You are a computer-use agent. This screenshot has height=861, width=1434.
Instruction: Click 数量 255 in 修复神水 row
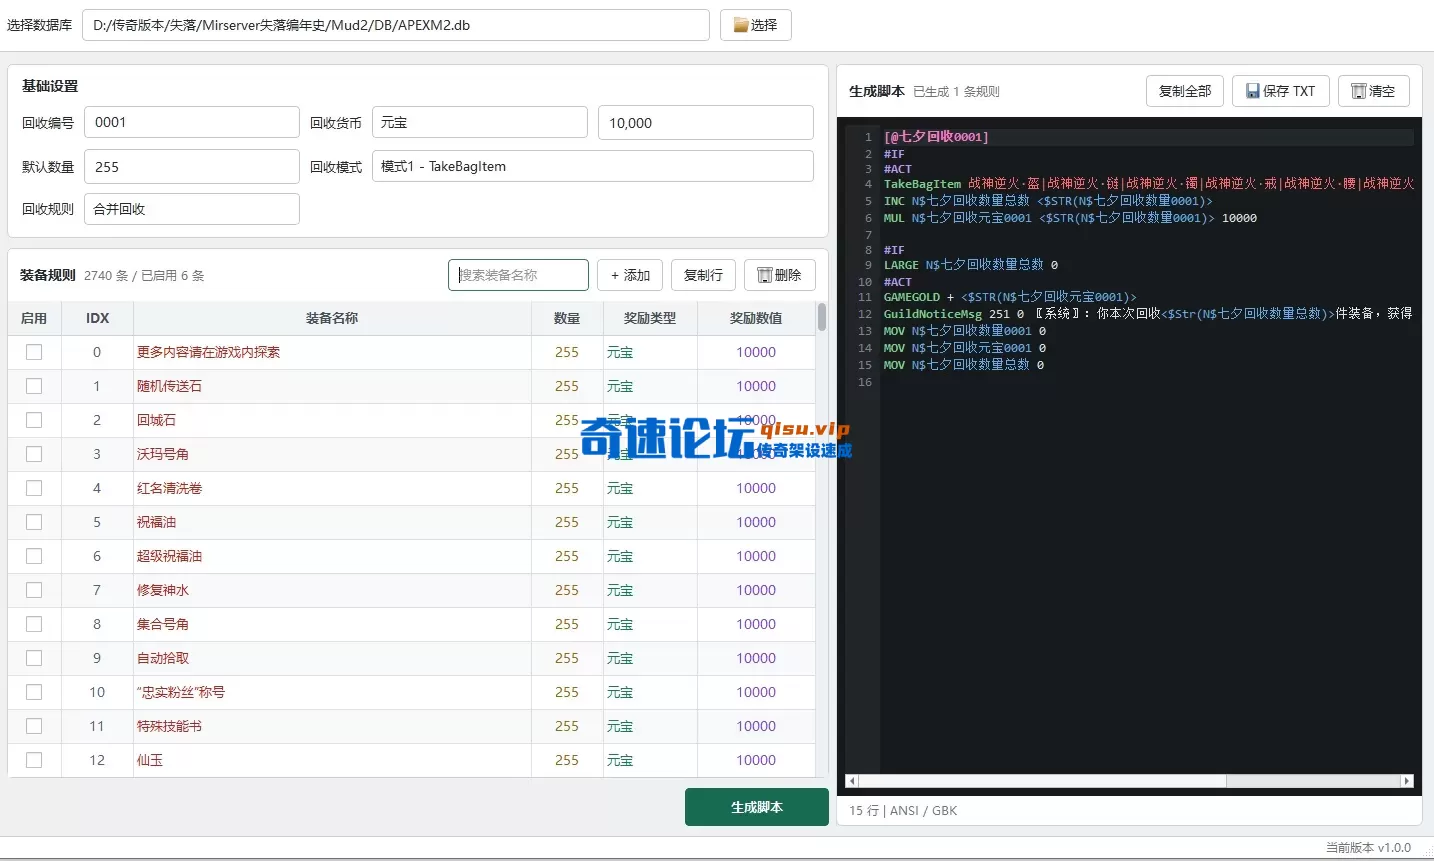click(567, 590)
